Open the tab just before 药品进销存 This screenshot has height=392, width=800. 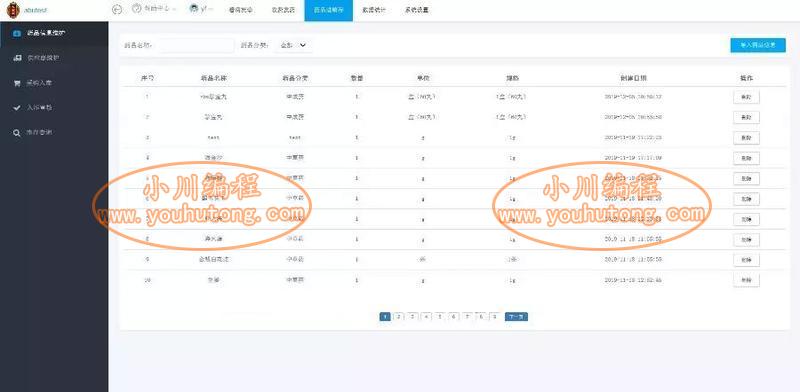pyautogui.click(x=283, y=10)
